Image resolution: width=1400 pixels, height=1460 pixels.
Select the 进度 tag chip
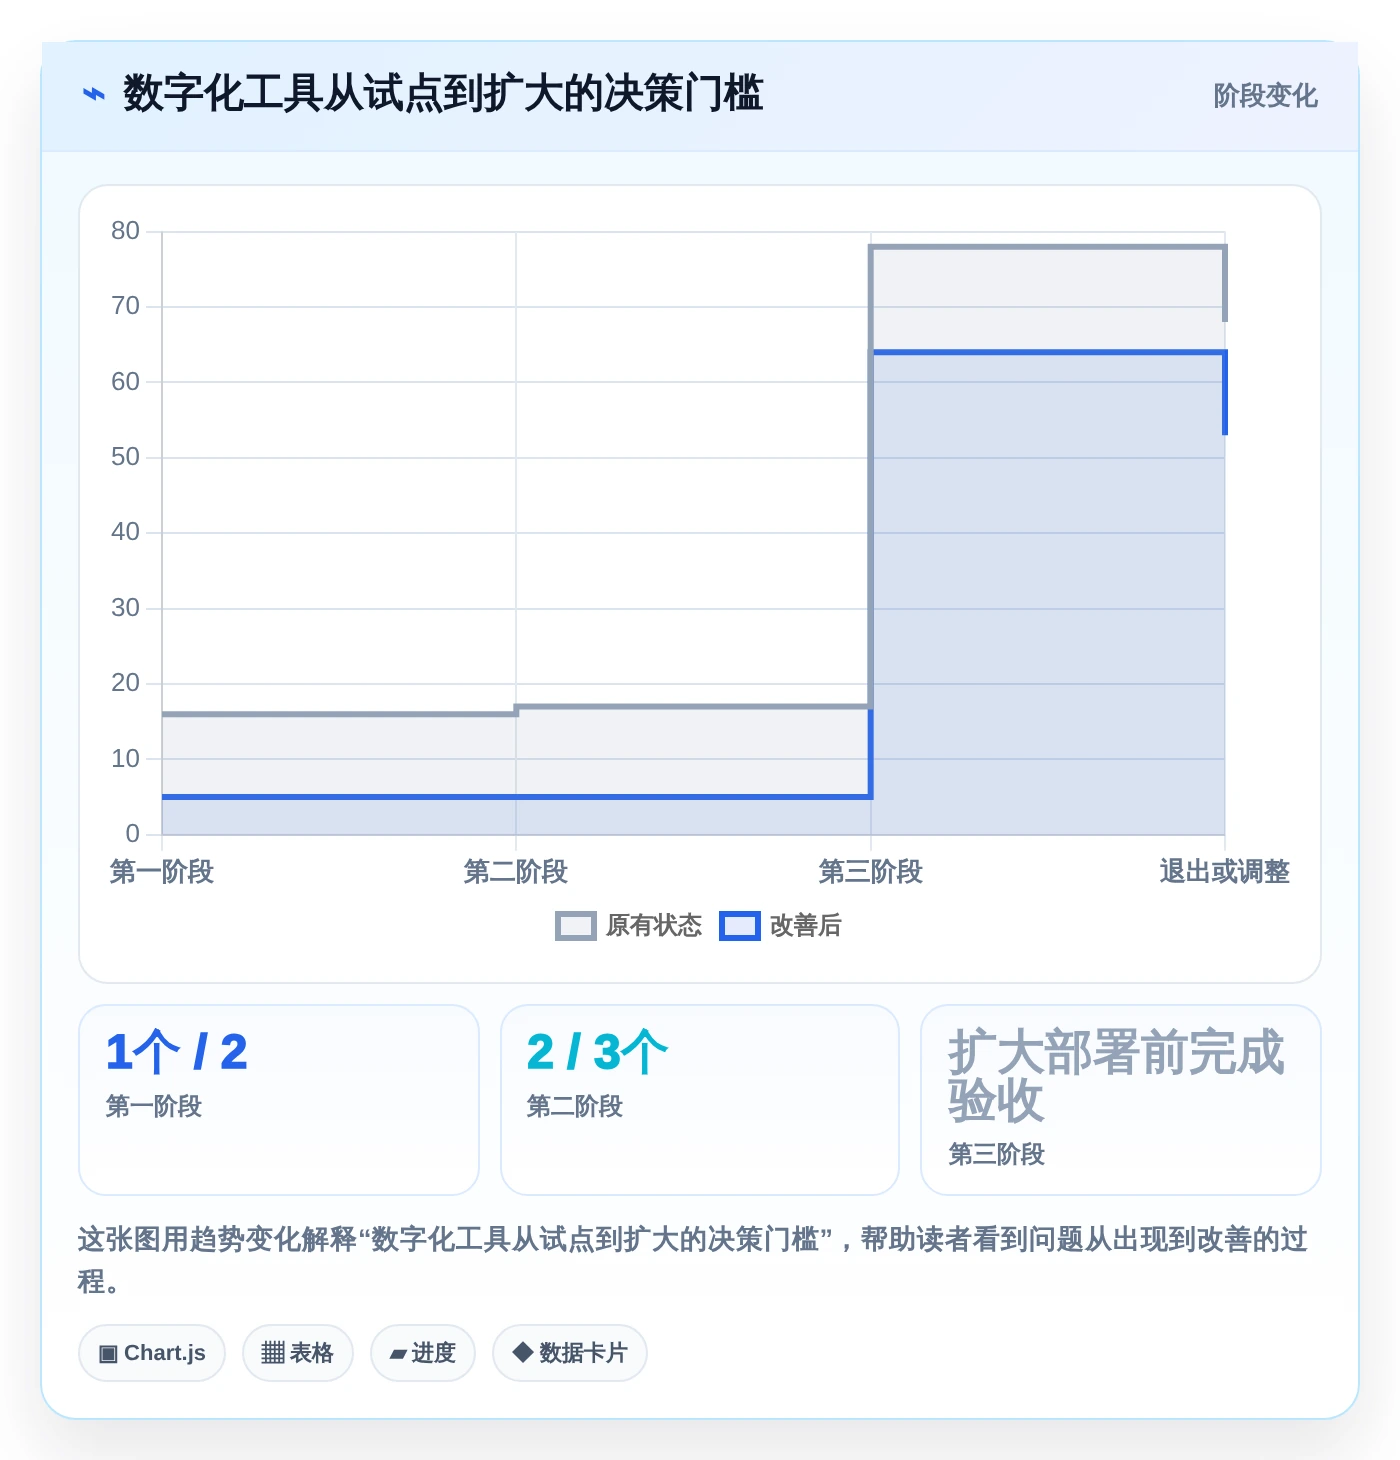pos(423,1353)
